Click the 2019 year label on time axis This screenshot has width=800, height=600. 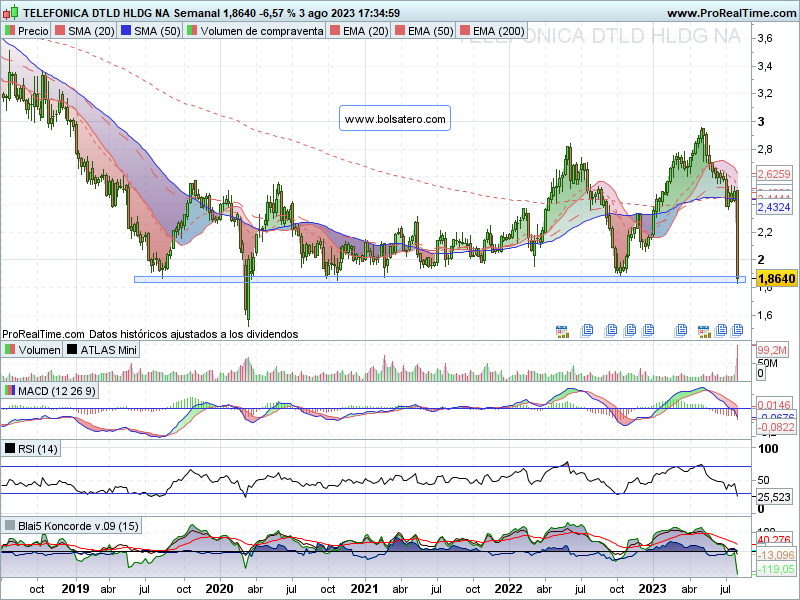pos(76,589)
